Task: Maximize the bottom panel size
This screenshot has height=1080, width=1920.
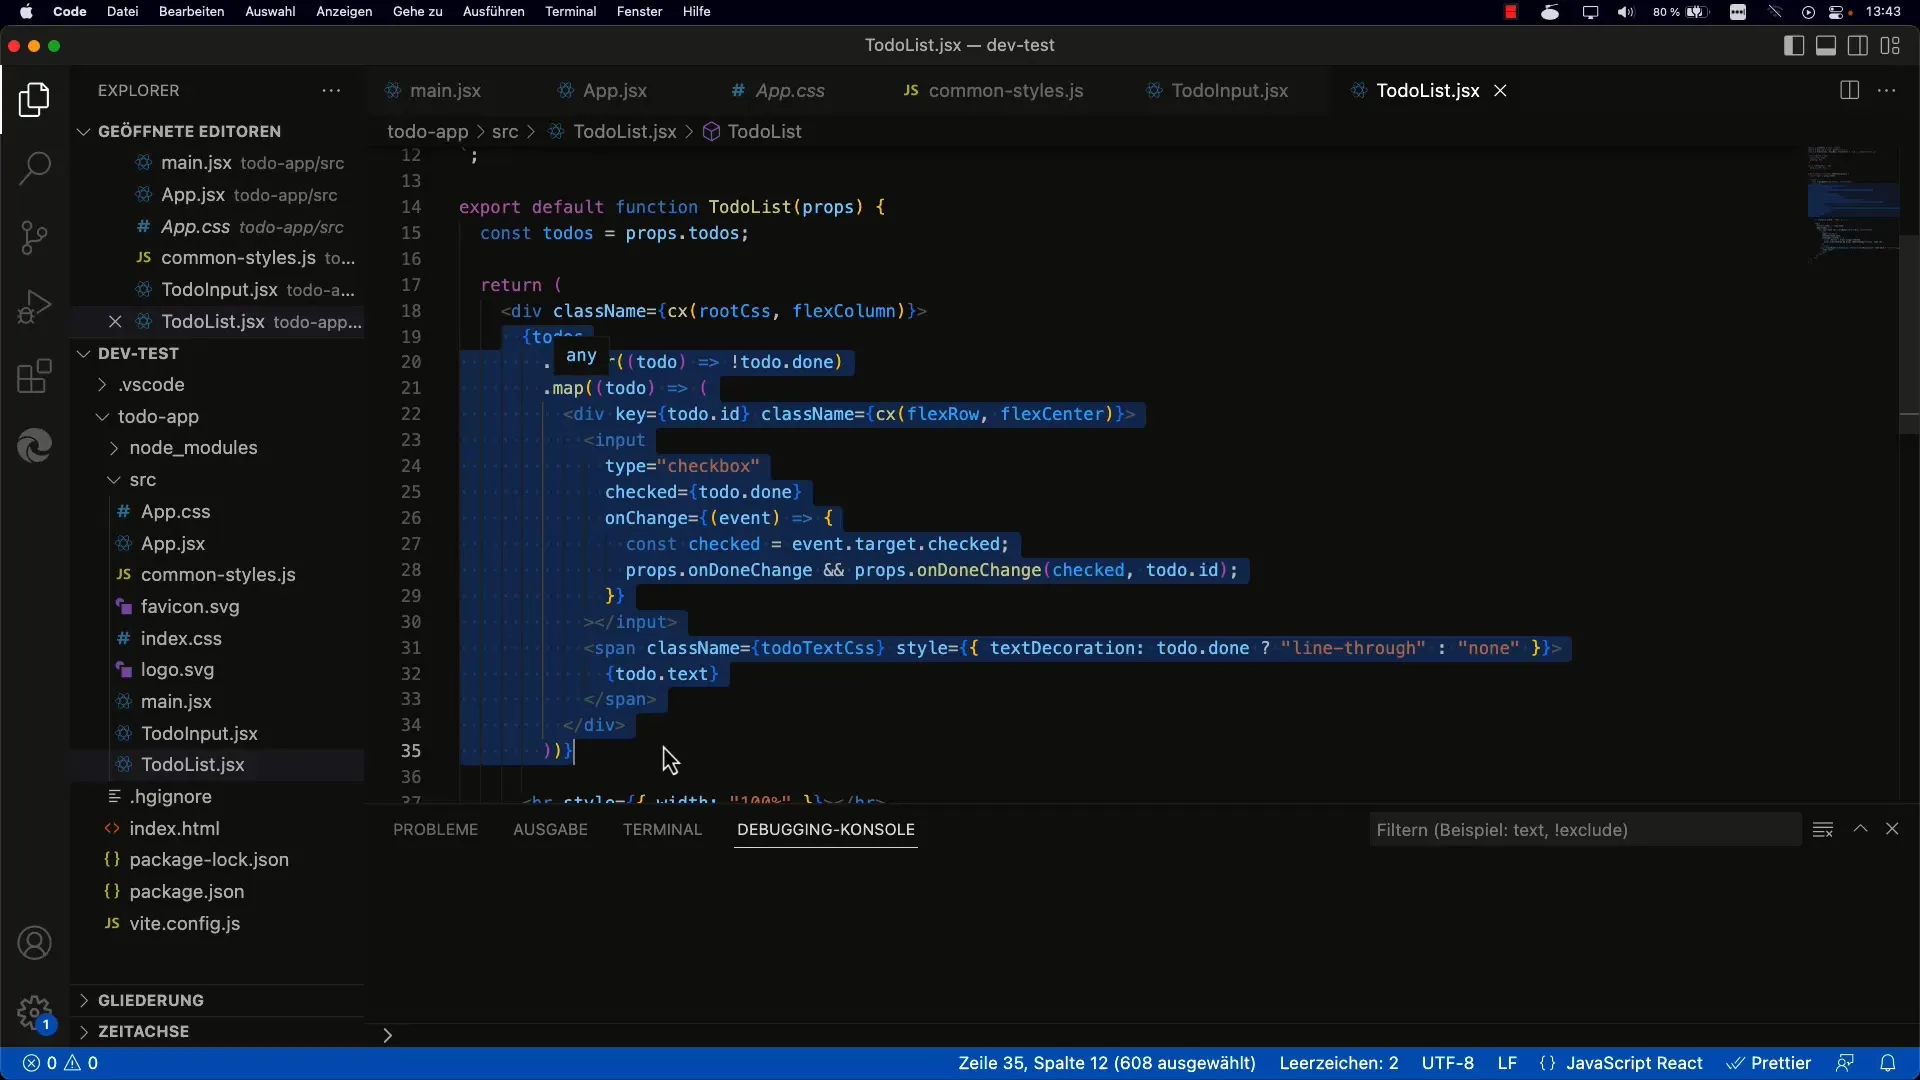Action: coord(1860,829)
